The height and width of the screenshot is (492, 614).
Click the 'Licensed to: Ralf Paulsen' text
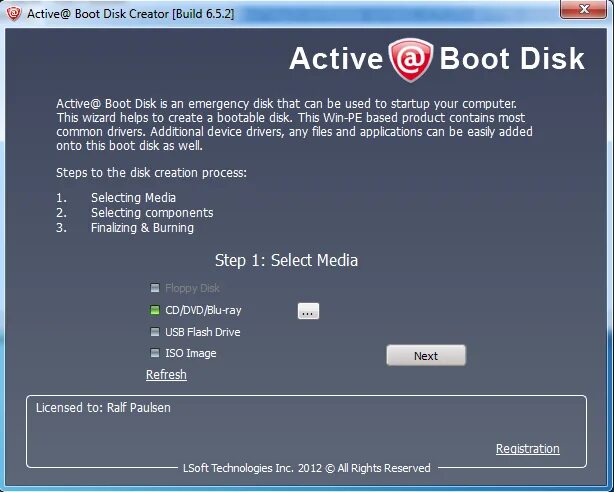pos(103,408)
